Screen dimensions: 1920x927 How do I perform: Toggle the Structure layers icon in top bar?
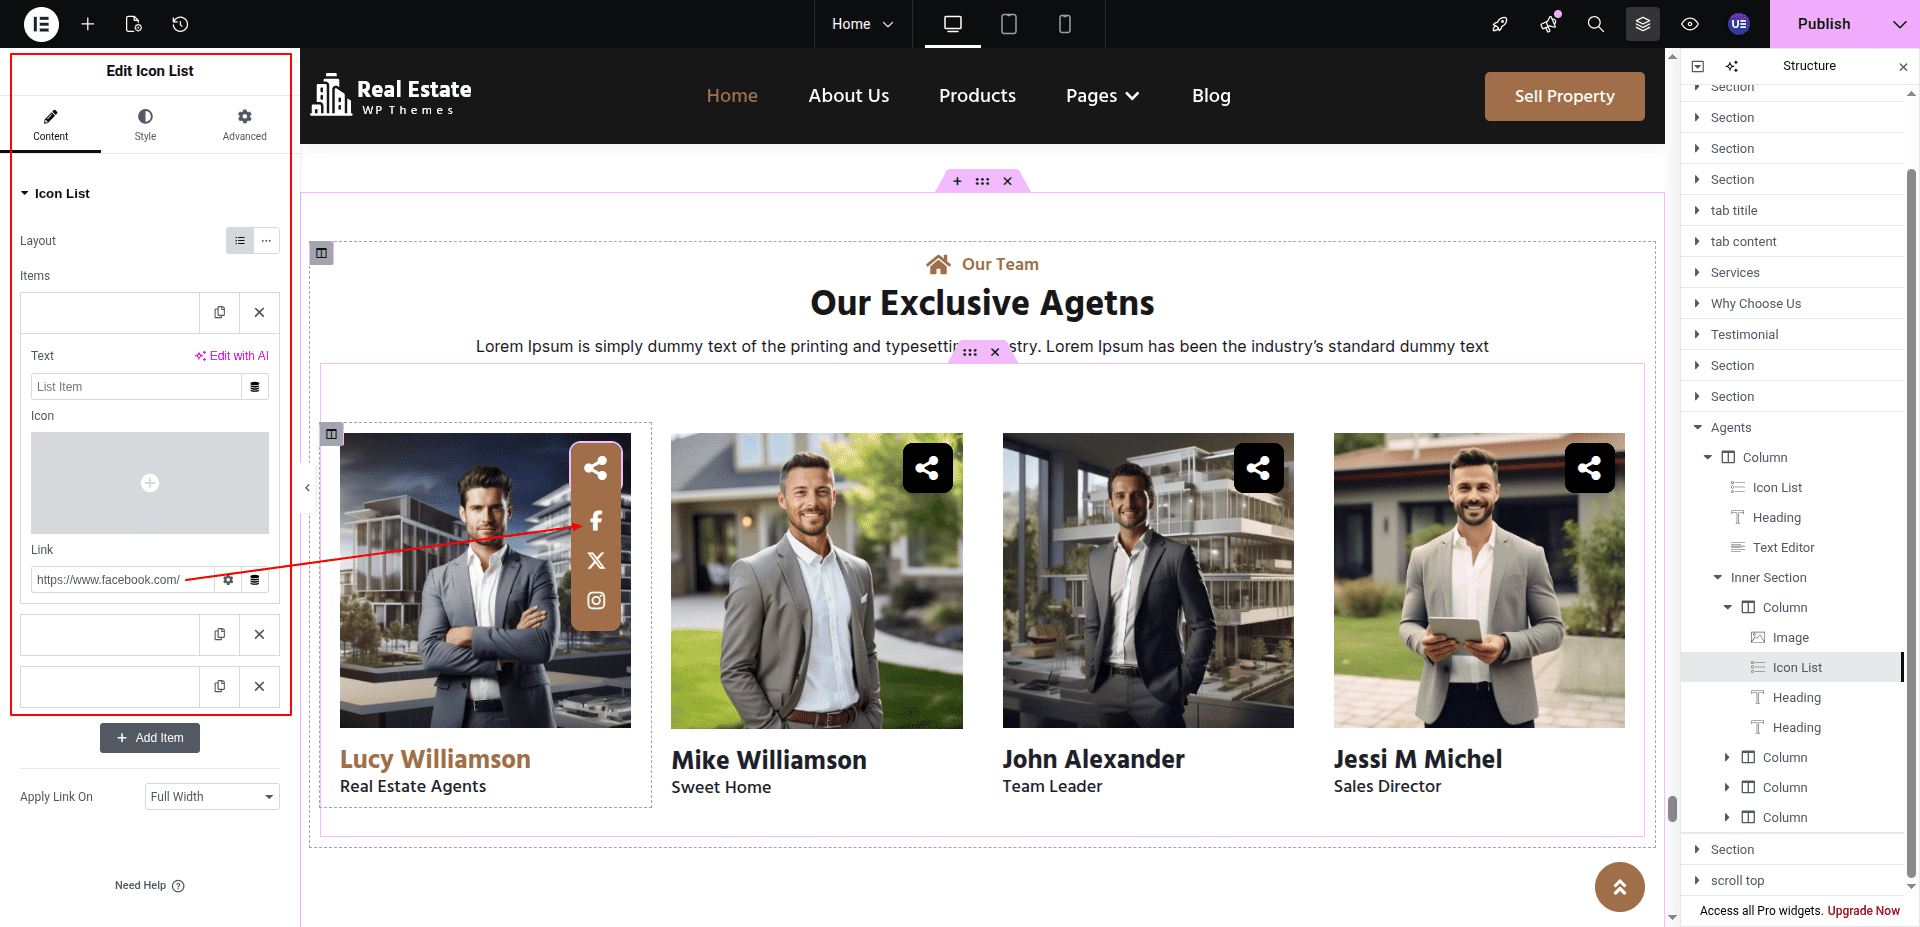1642,24
